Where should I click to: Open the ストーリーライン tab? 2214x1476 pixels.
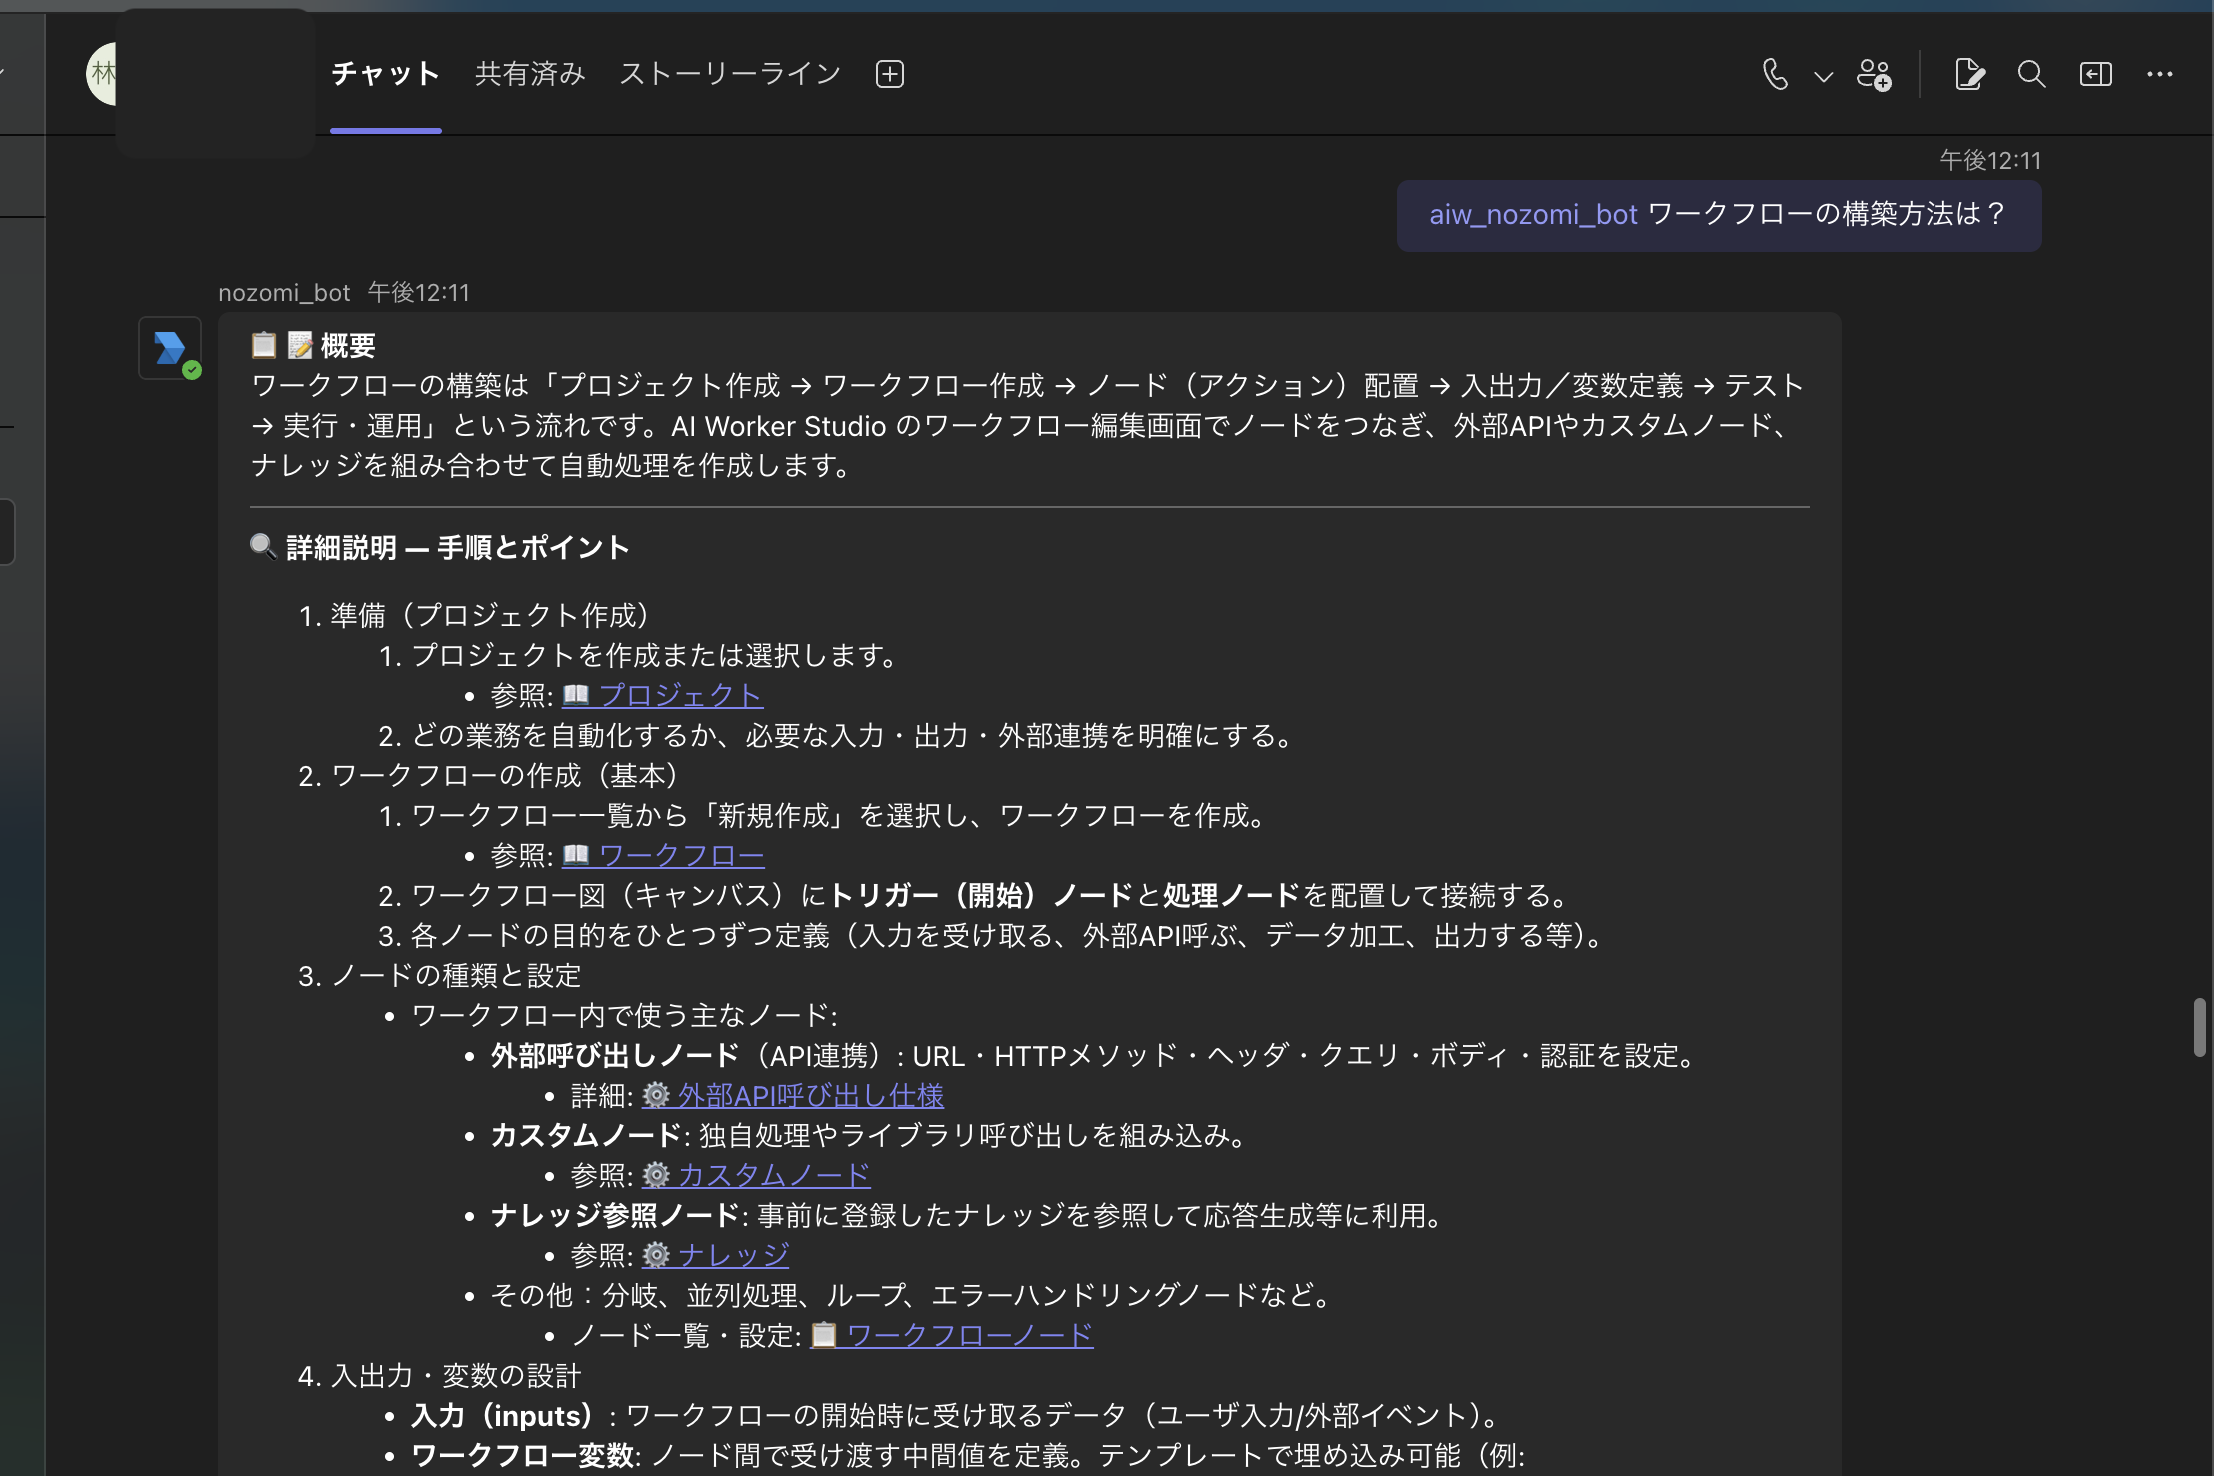(x=730, y=74)
